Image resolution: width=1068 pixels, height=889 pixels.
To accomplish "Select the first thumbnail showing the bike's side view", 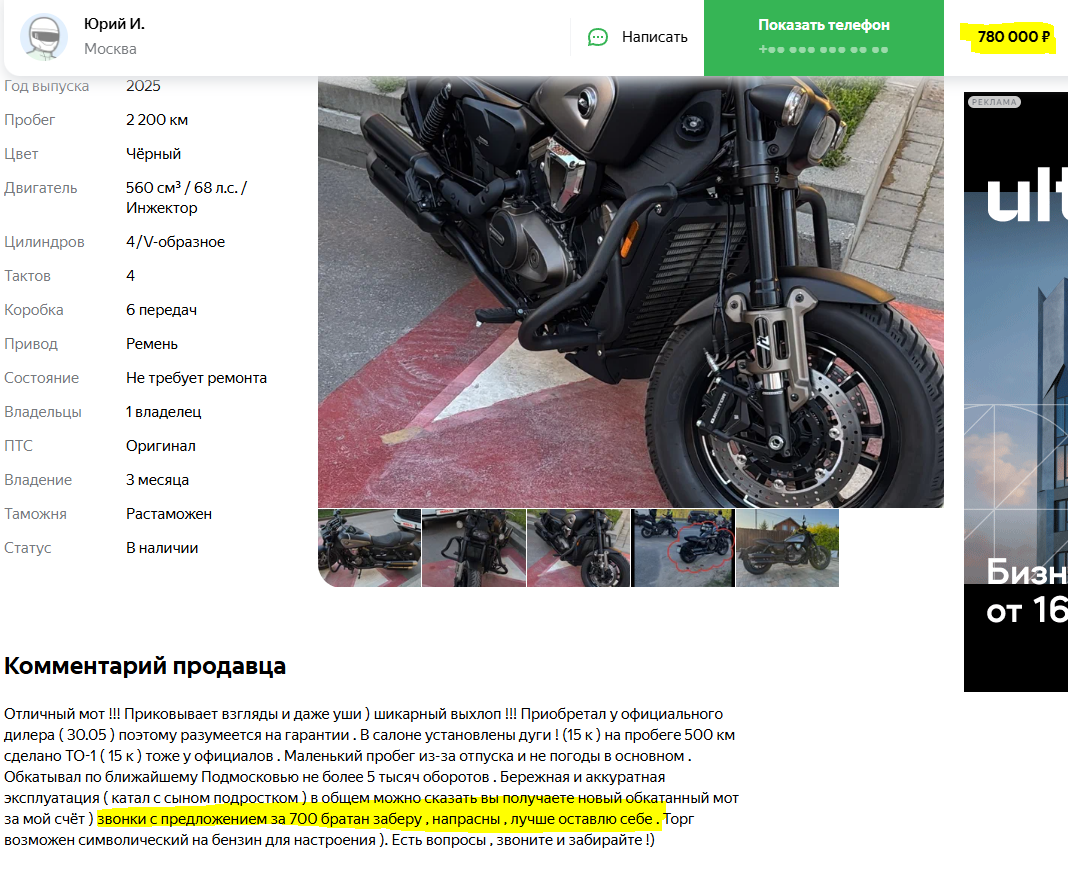I will tap(369, 548).
